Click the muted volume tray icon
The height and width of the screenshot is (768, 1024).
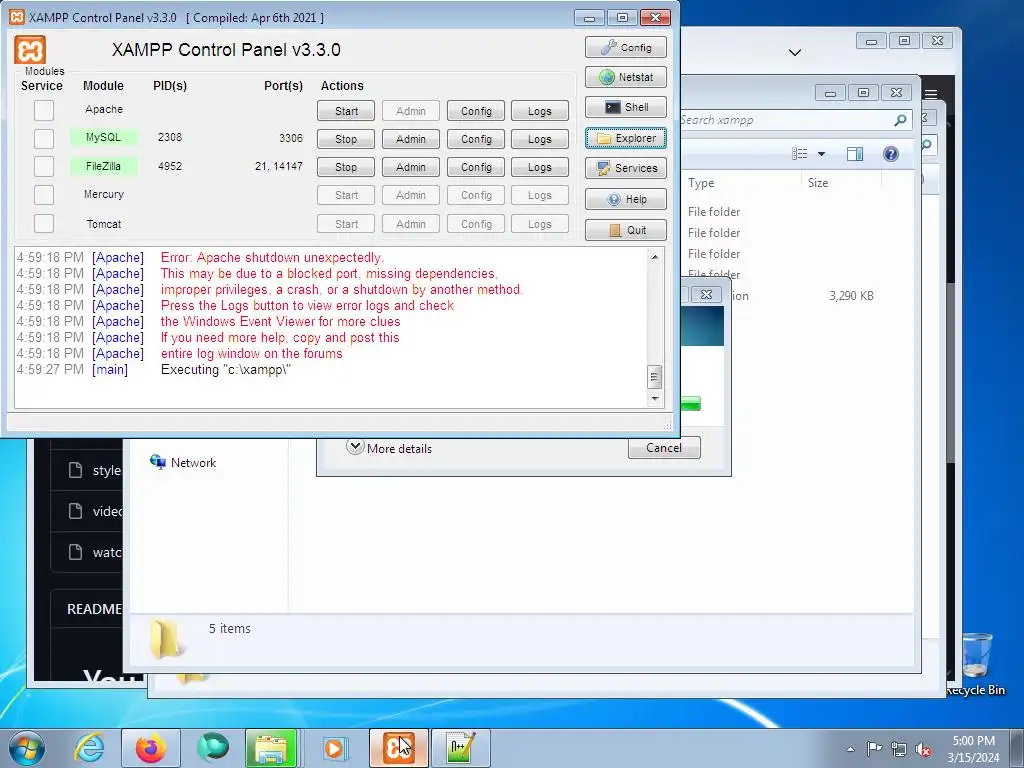pyautogui.click(x=923, y=749)
